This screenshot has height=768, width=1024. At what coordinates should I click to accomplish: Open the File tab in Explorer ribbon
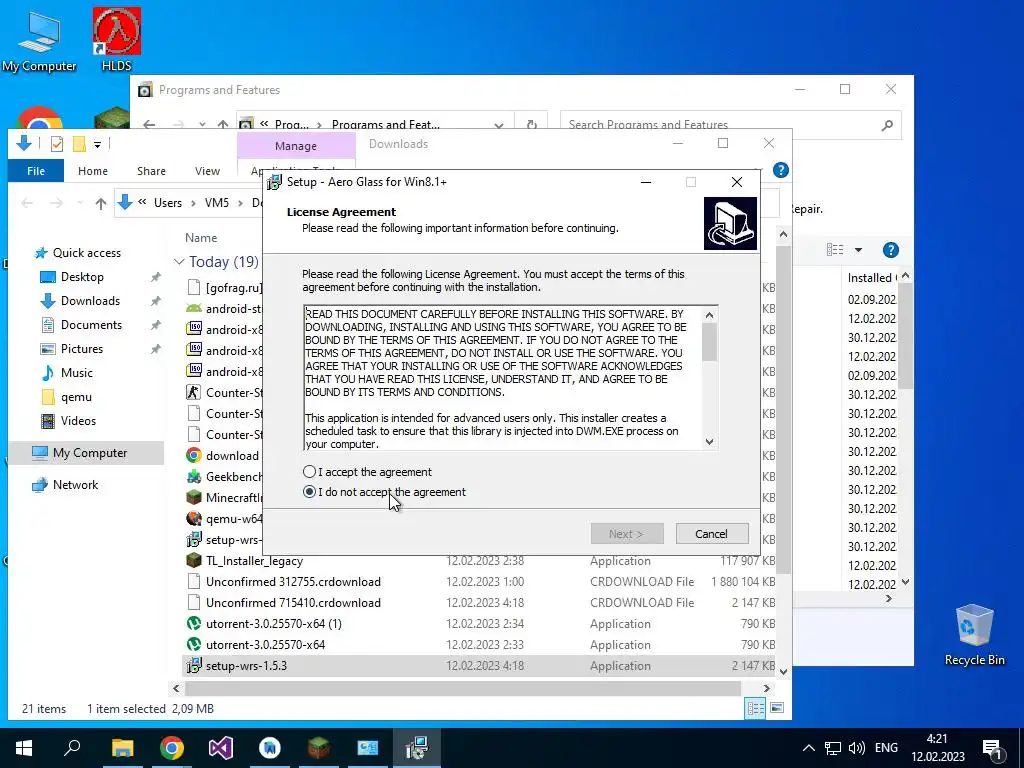(x=36, y=170)
